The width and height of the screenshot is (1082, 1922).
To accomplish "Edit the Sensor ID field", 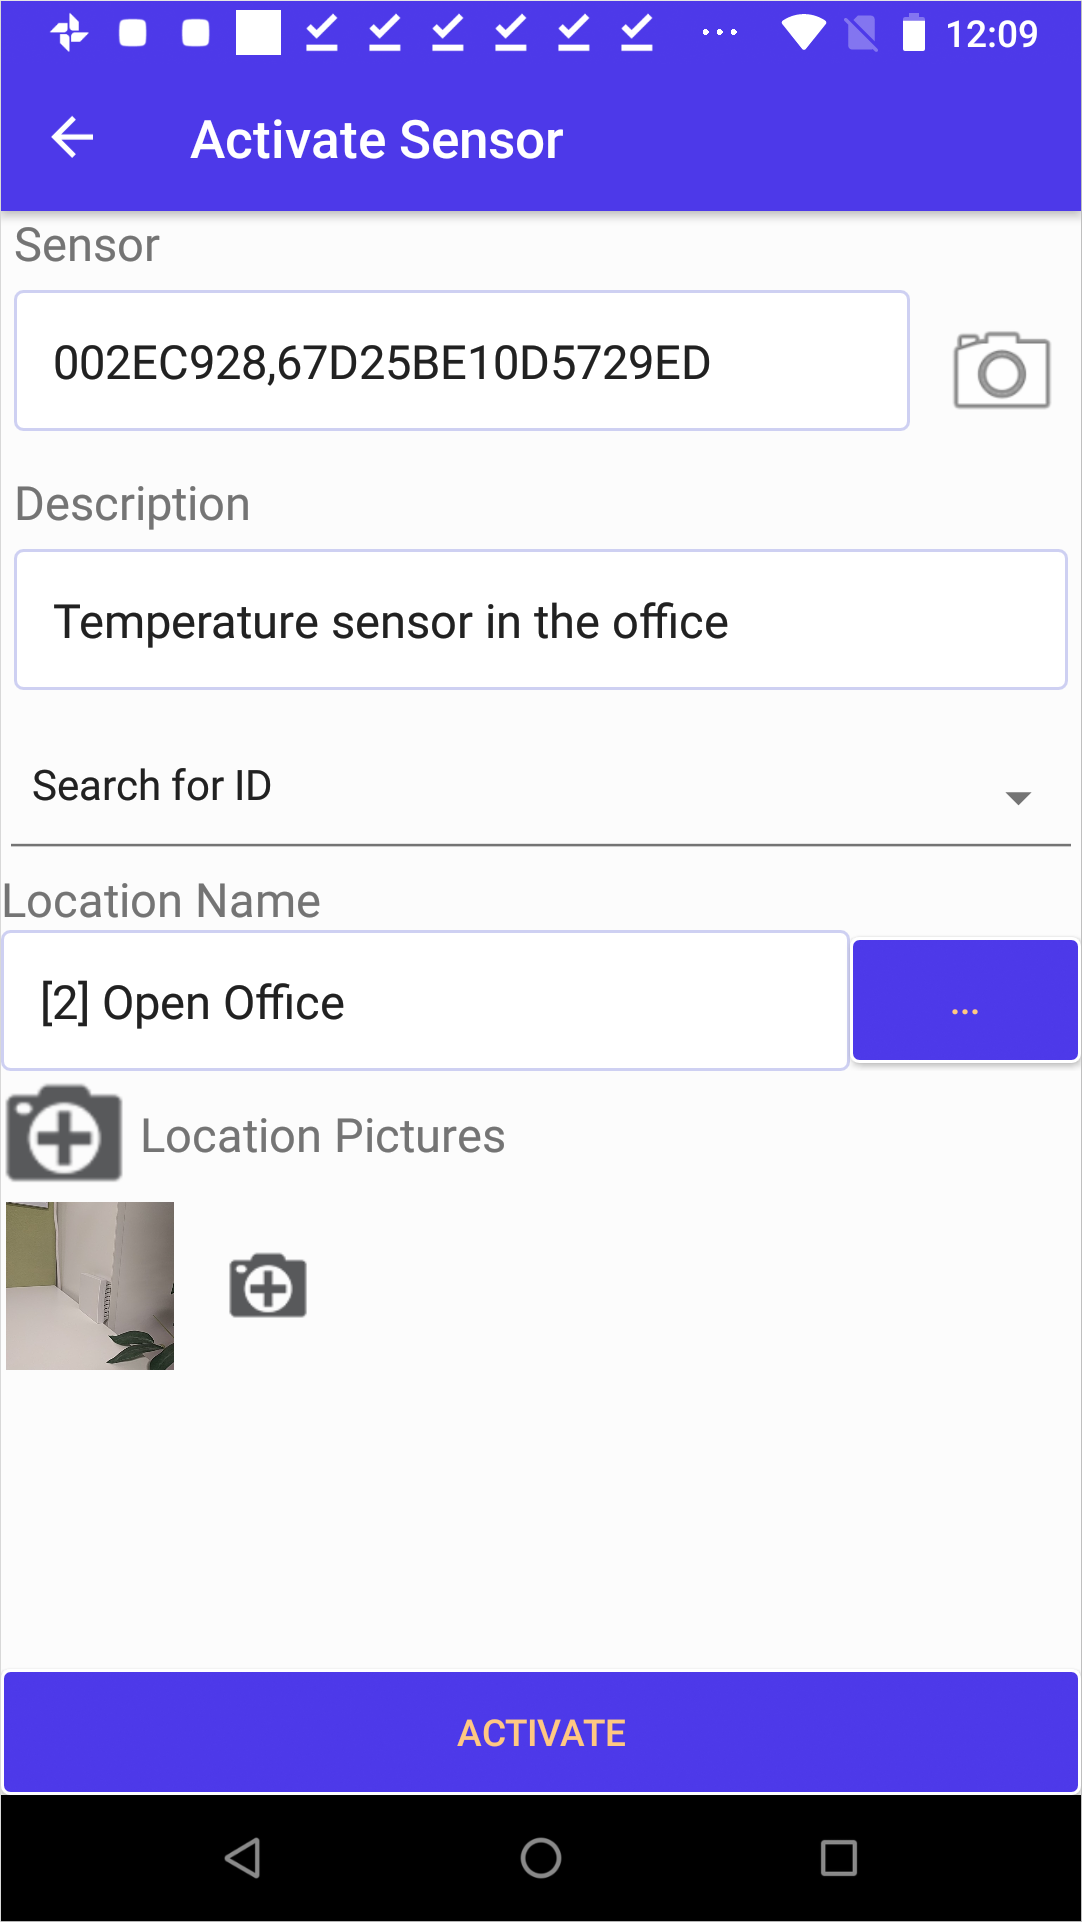I will click(x=461, y=362).
